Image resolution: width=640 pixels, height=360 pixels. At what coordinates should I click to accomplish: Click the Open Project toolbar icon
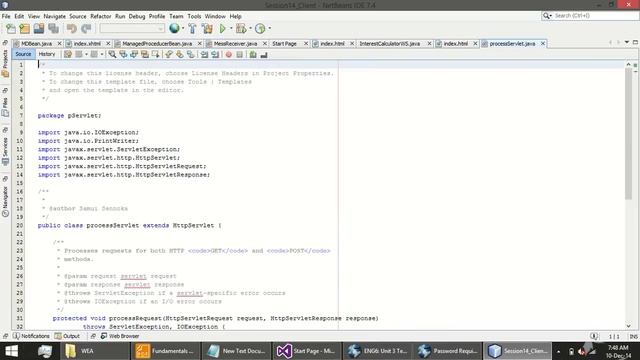(x=39, y=29)
